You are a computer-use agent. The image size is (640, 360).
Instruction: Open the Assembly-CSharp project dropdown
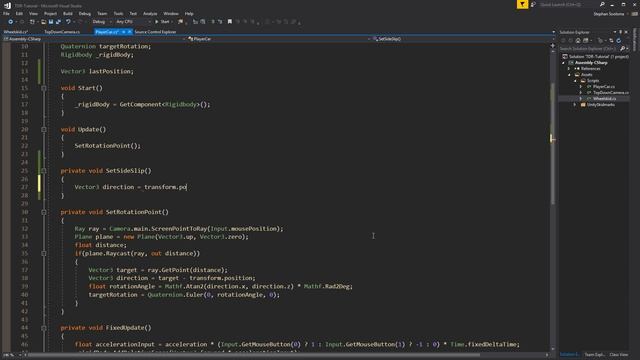tap(94, 39)
